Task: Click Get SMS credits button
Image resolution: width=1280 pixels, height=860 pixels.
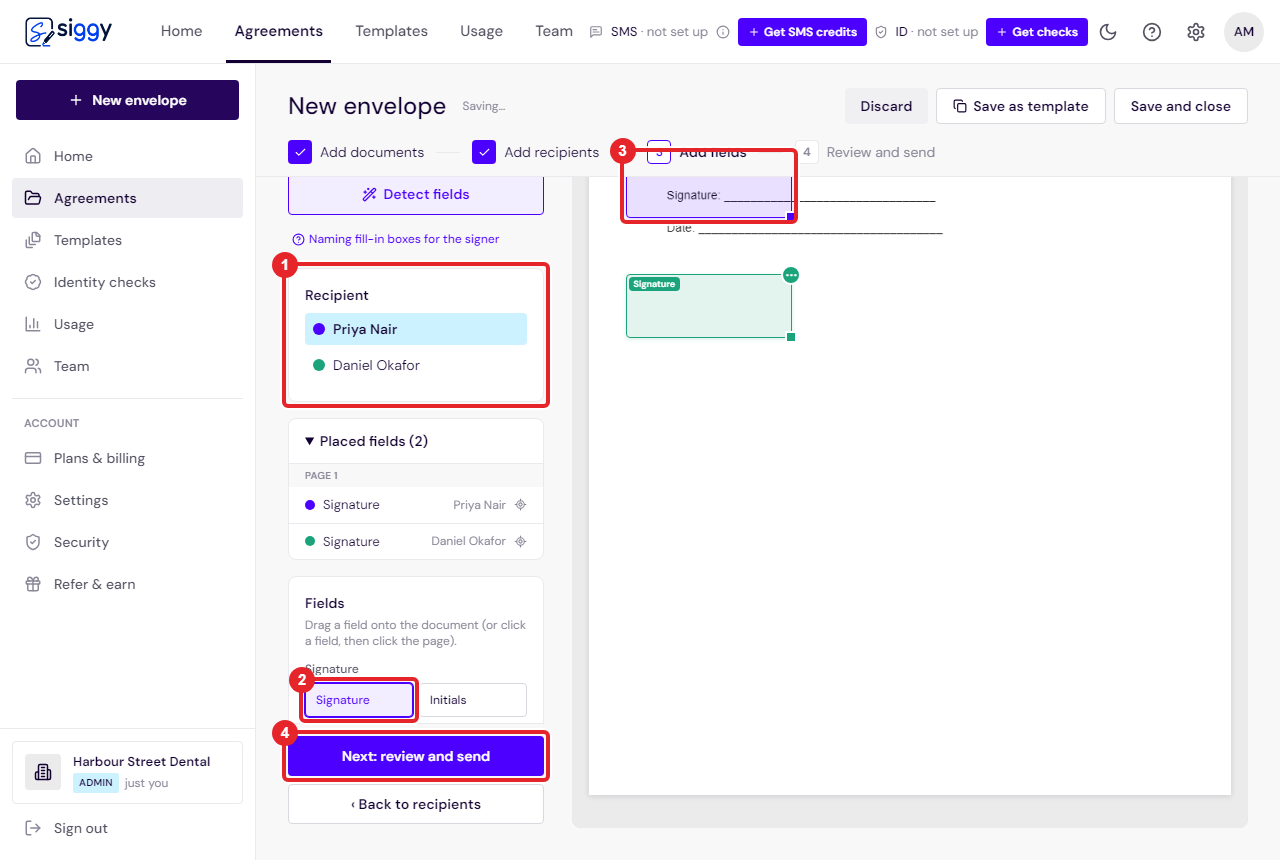Action: [x=802, y=32]
